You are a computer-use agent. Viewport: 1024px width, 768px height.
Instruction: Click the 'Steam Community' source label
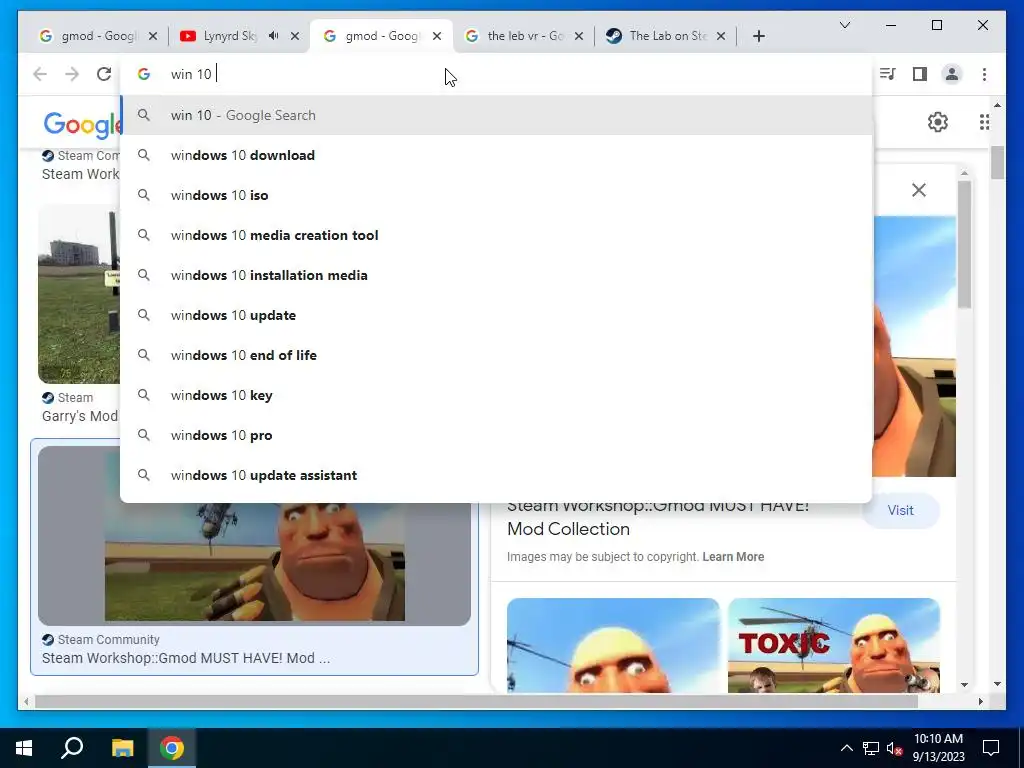(108, 639)
